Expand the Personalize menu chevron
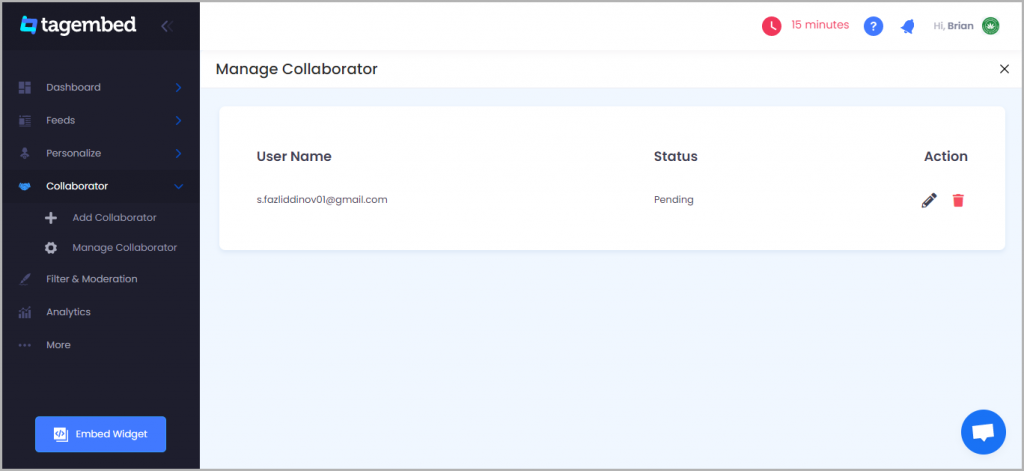The height and width of the screenshot is (471, 1024). [178, 153]
